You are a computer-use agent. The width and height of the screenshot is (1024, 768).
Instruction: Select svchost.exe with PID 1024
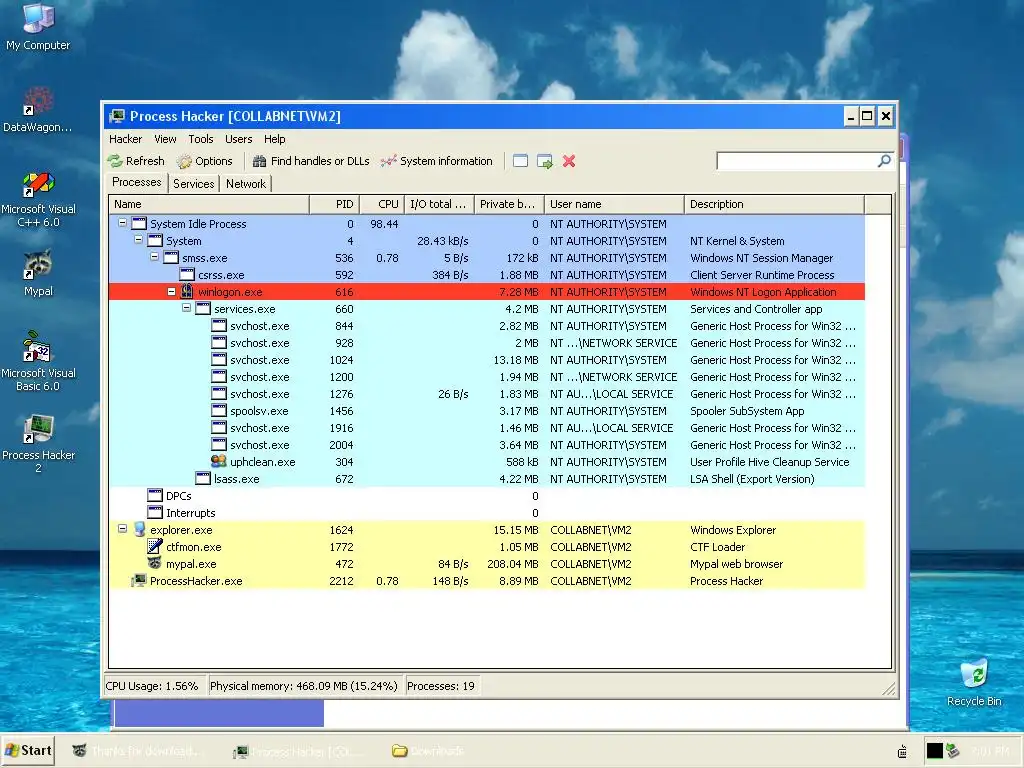487,360
